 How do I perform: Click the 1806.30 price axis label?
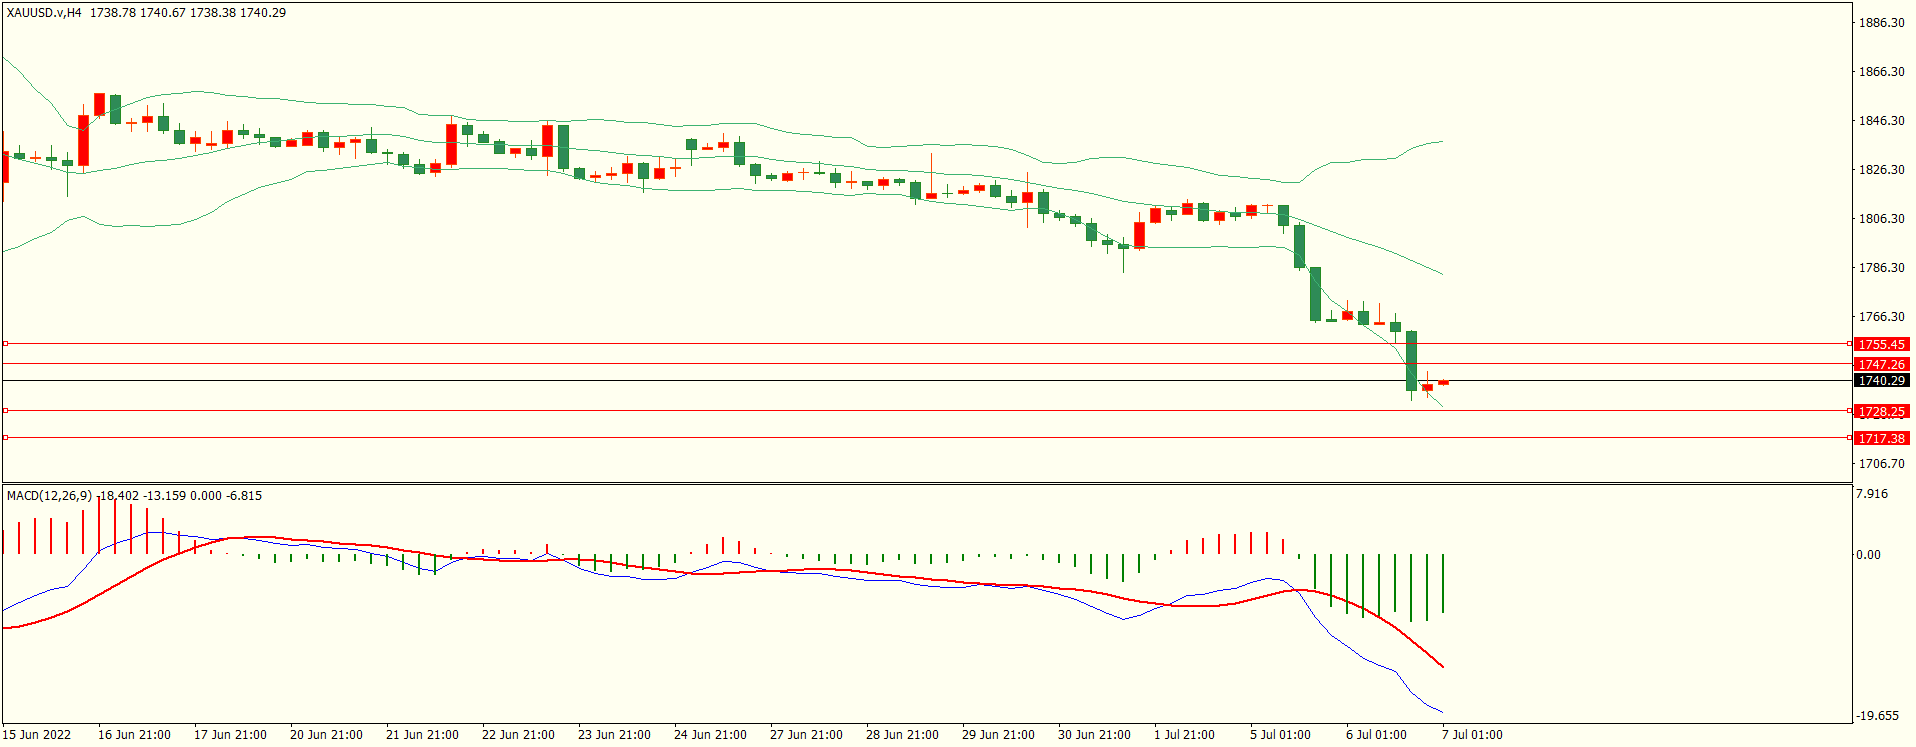(x=1881, y=219)
